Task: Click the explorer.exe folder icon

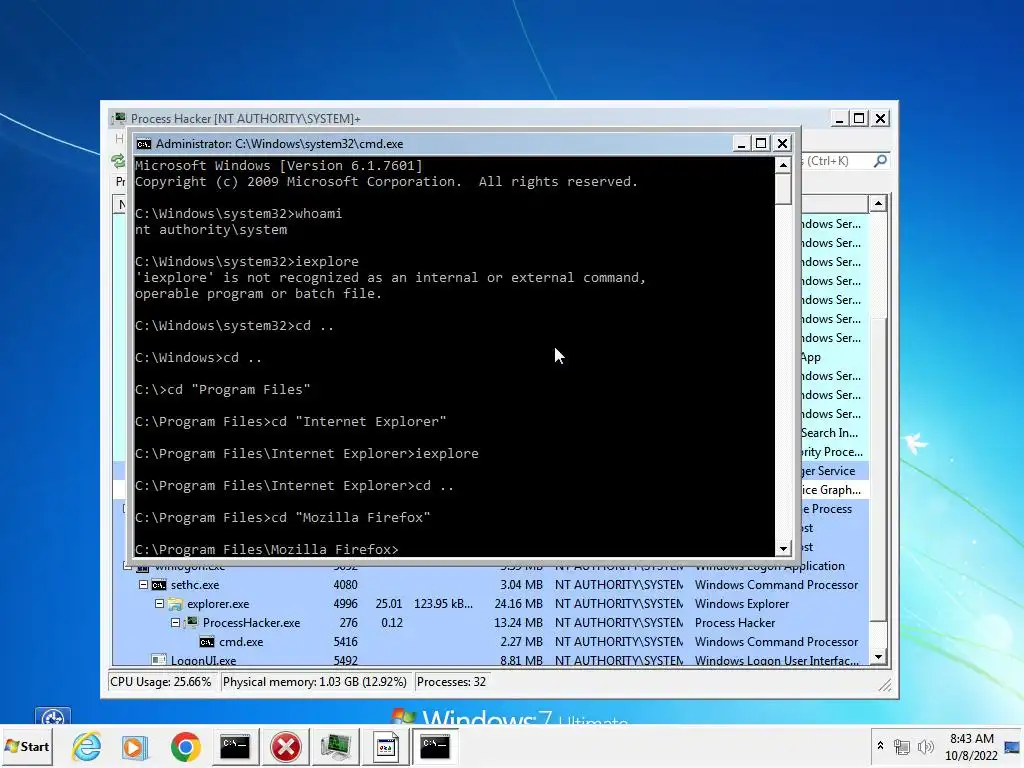Action: click(x=175, y=604)
